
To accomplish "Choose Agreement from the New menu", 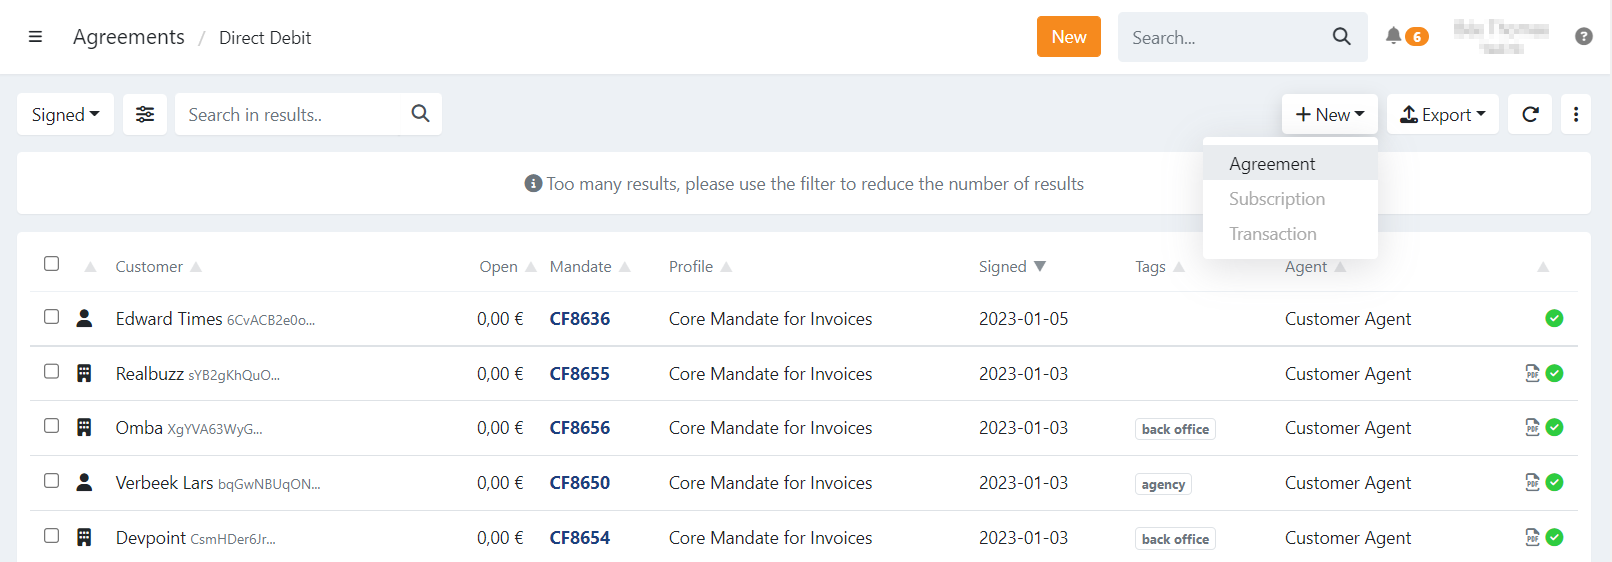I will coord(1272,164).
